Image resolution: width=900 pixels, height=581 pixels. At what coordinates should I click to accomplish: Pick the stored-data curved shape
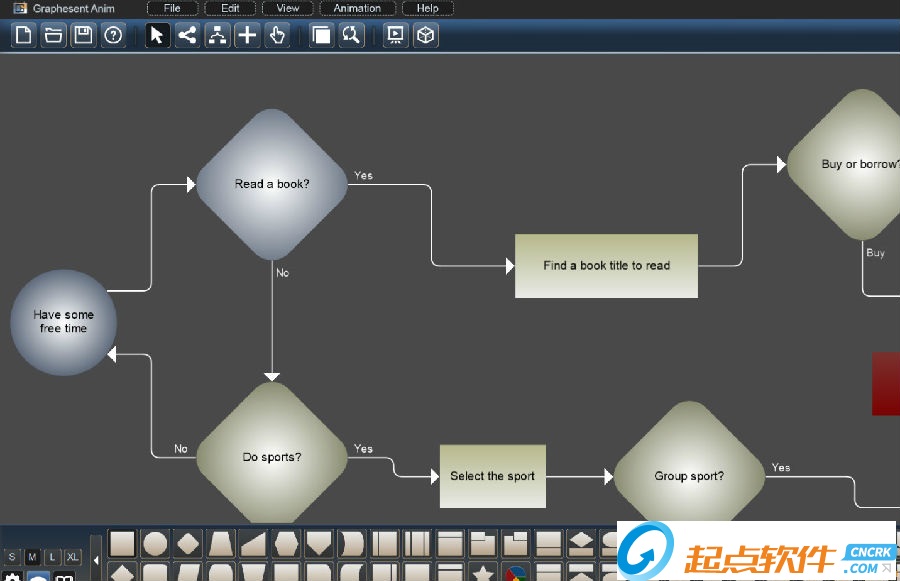351,544
